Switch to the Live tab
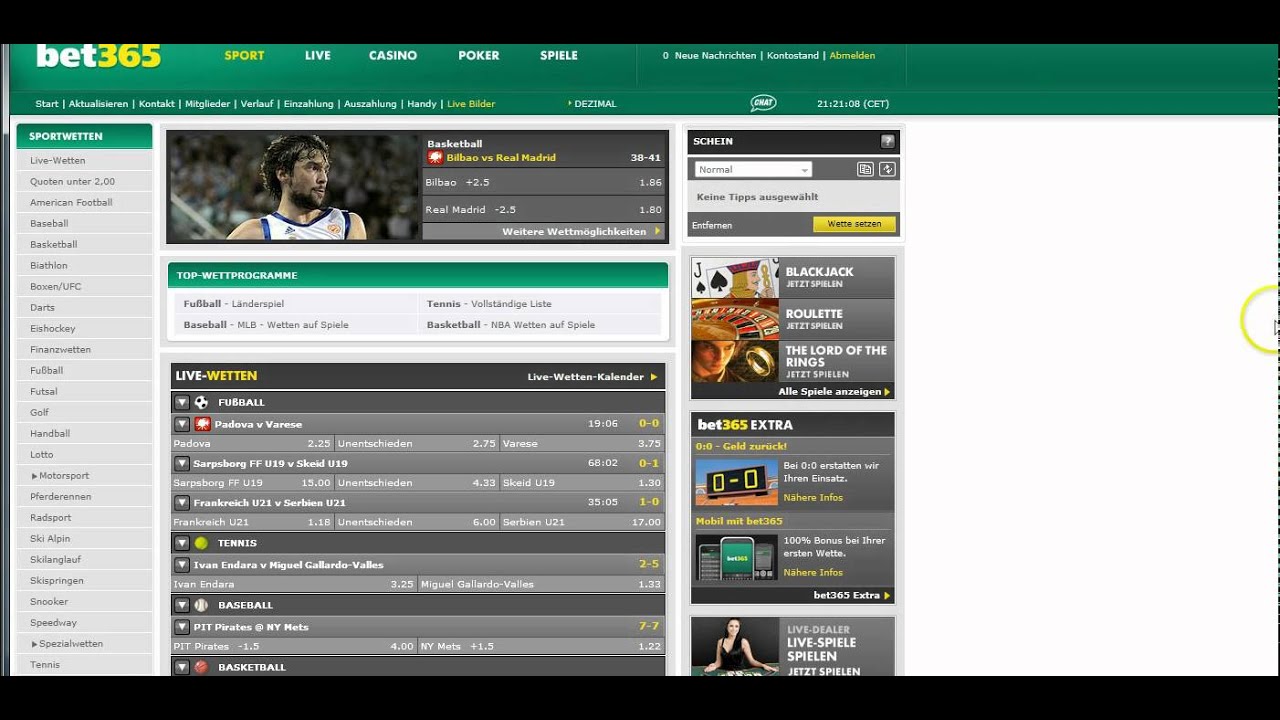The width and height of the screenshot is (1280, 720). point(318,55)
